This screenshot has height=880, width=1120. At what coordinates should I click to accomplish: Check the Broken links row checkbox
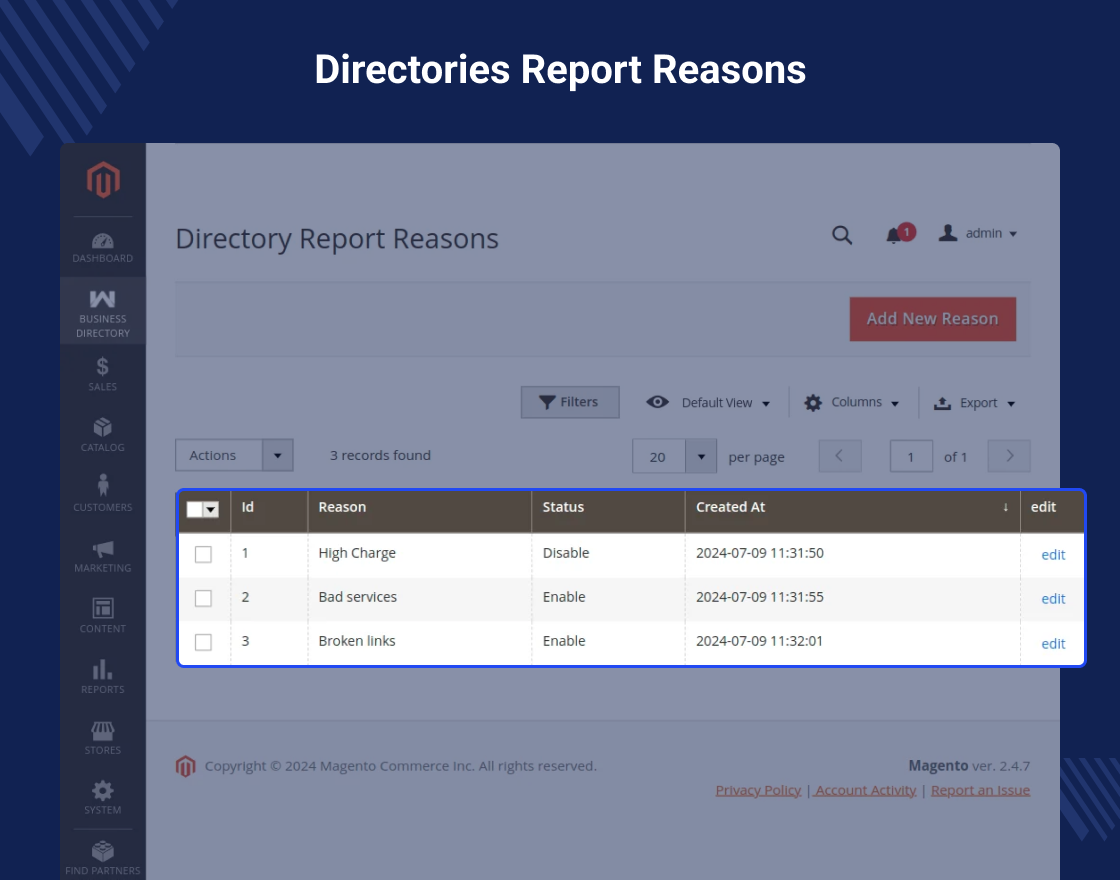point(204,642)
